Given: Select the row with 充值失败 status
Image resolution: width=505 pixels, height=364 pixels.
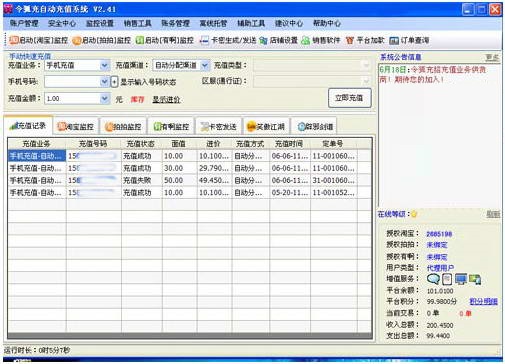Looking at the screenshot, I should pos(190,180).
